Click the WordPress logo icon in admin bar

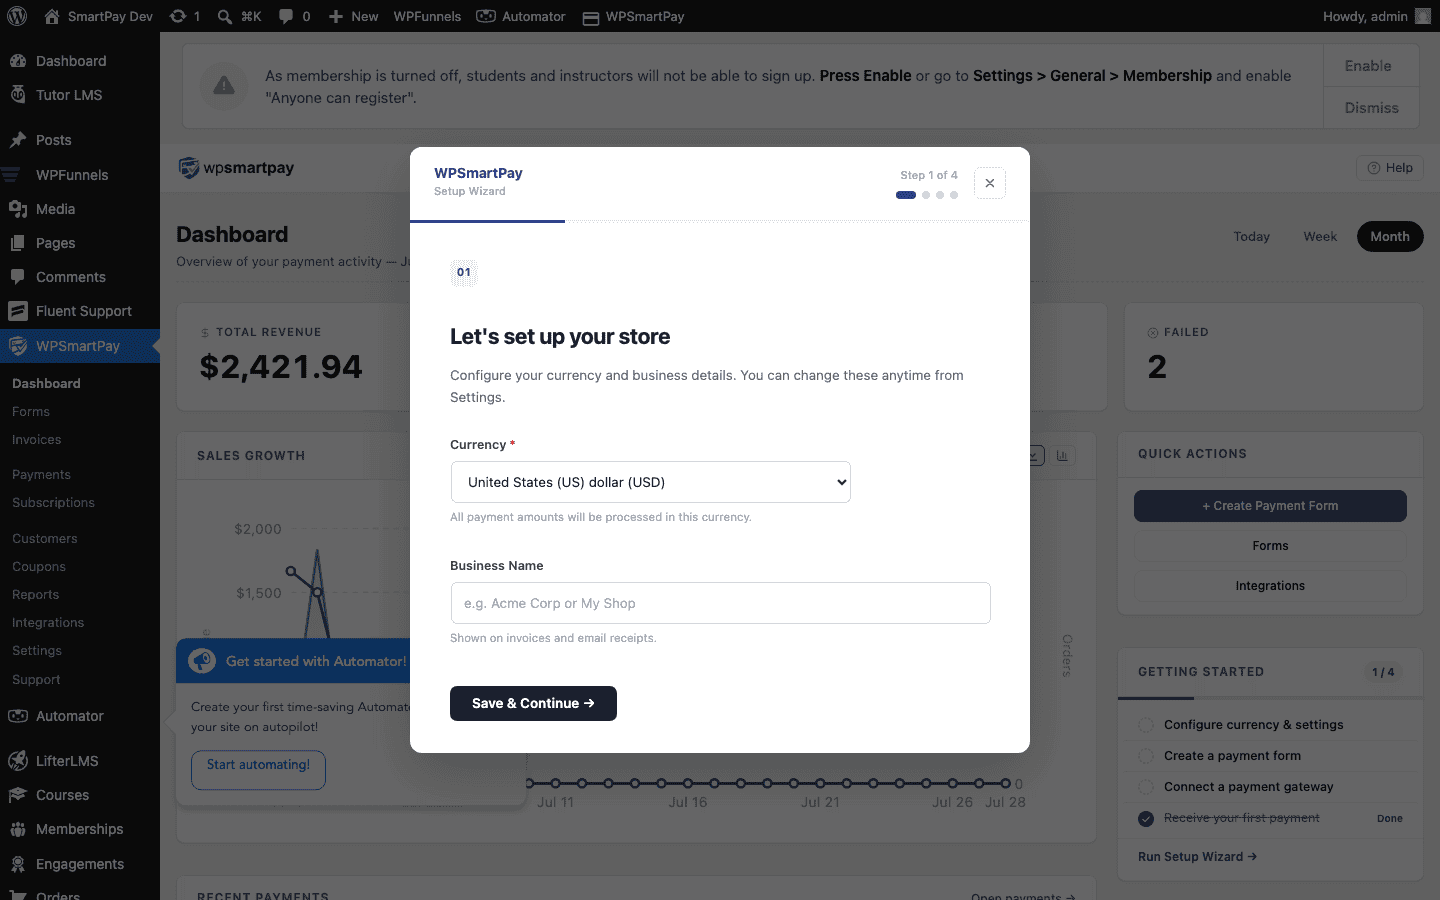point(17,16)
